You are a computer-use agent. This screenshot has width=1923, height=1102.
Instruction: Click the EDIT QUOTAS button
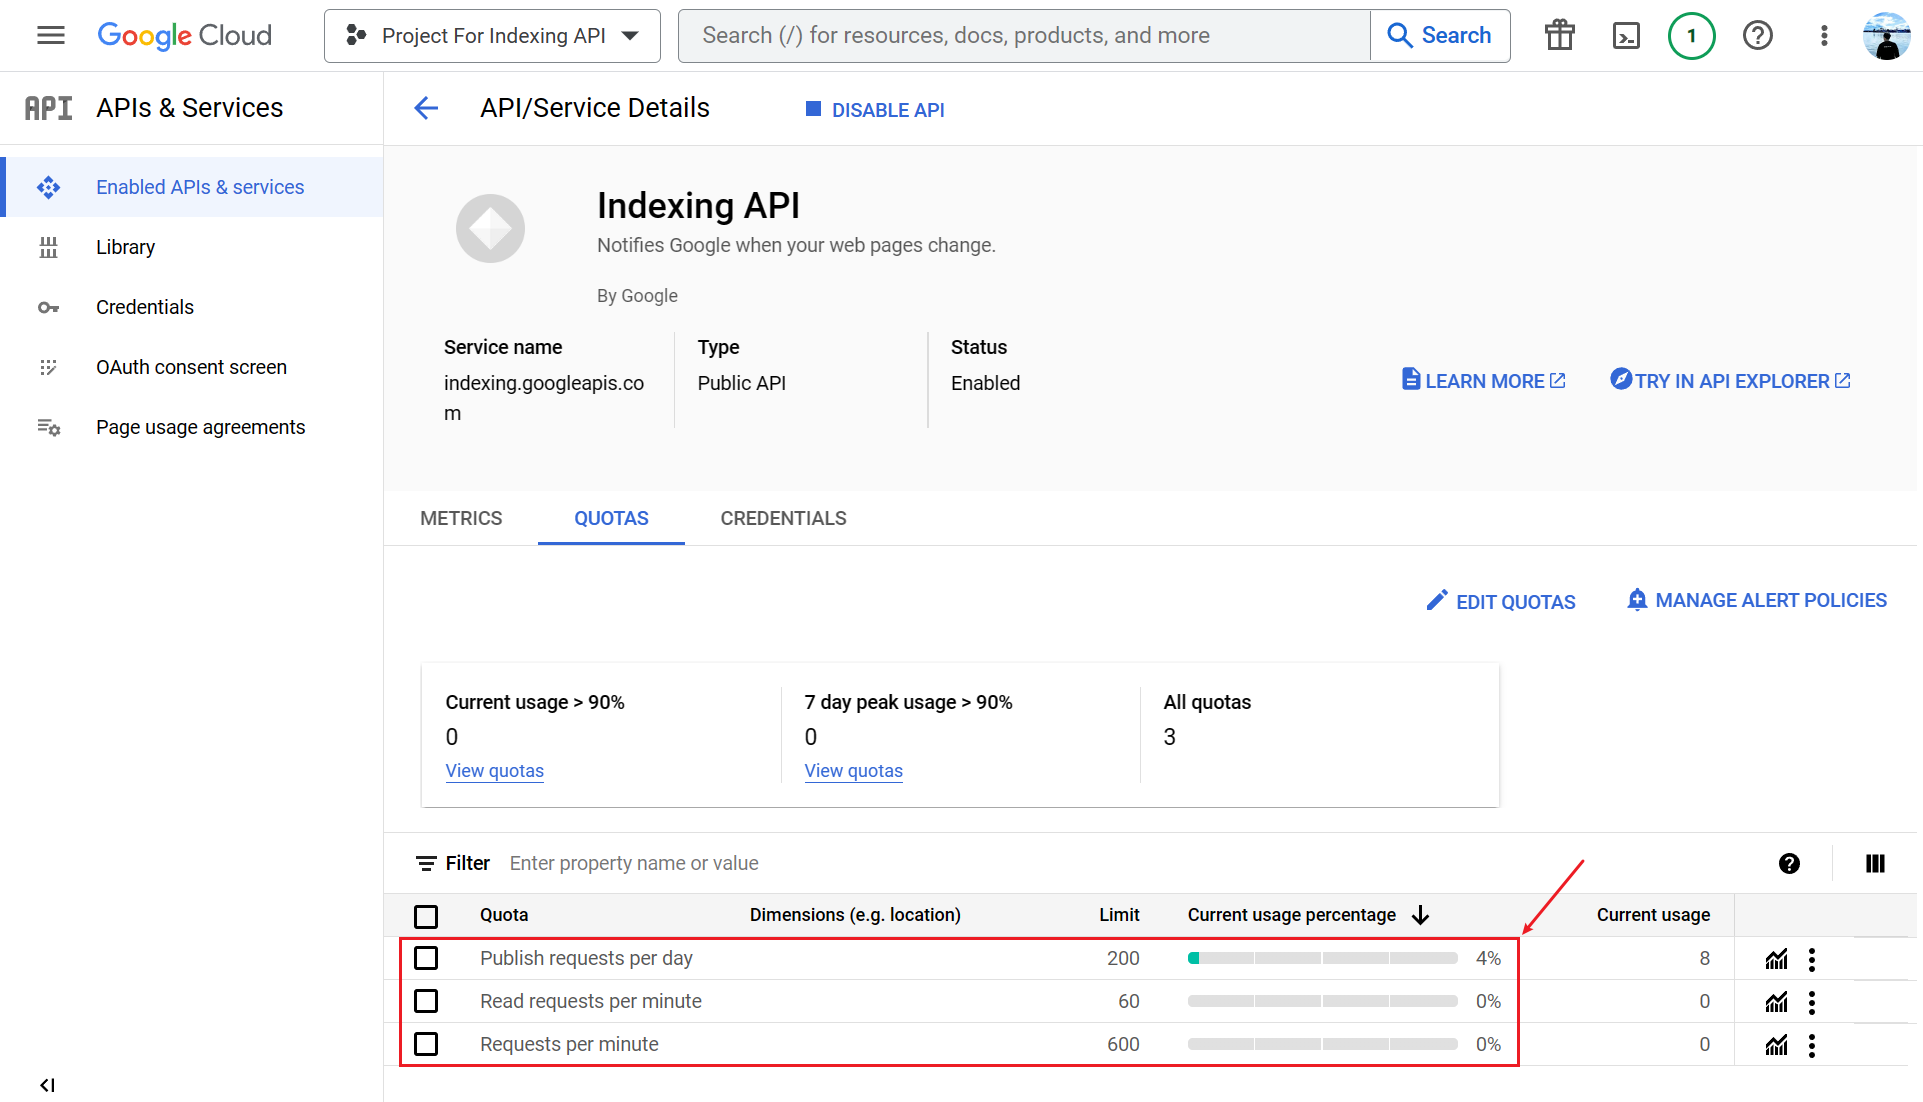pyautogui.click(x=1501, y=601)
